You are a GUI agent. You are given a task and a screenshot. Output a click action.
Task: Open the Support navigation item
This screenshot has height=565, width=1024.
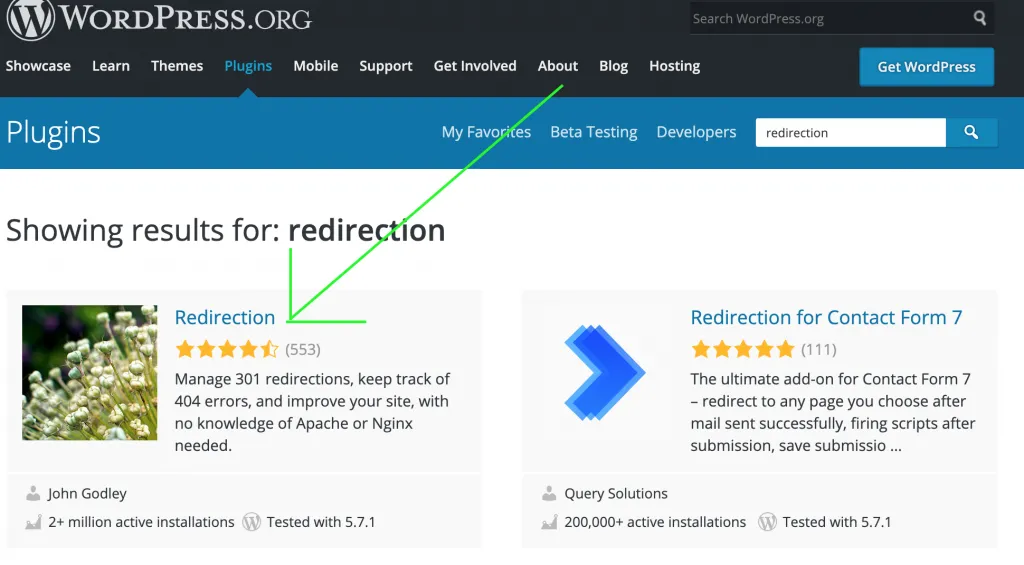click(x=386, y=66)
